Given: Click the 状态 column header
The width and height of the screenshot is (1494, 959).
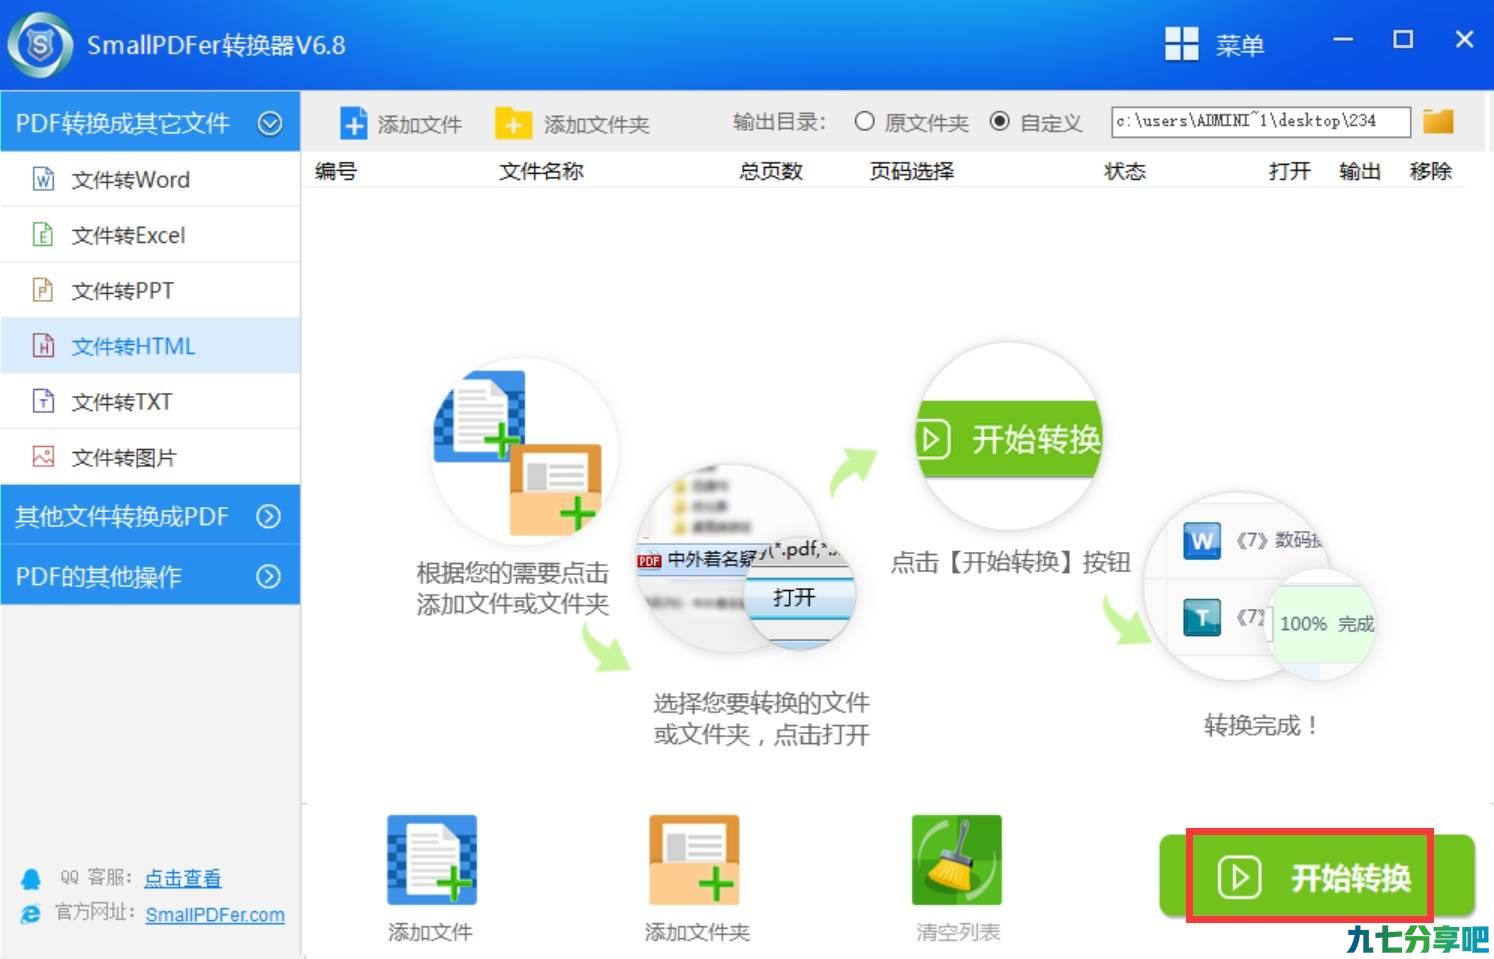Looking at the screenshot, I should [x=1125, y=171].
